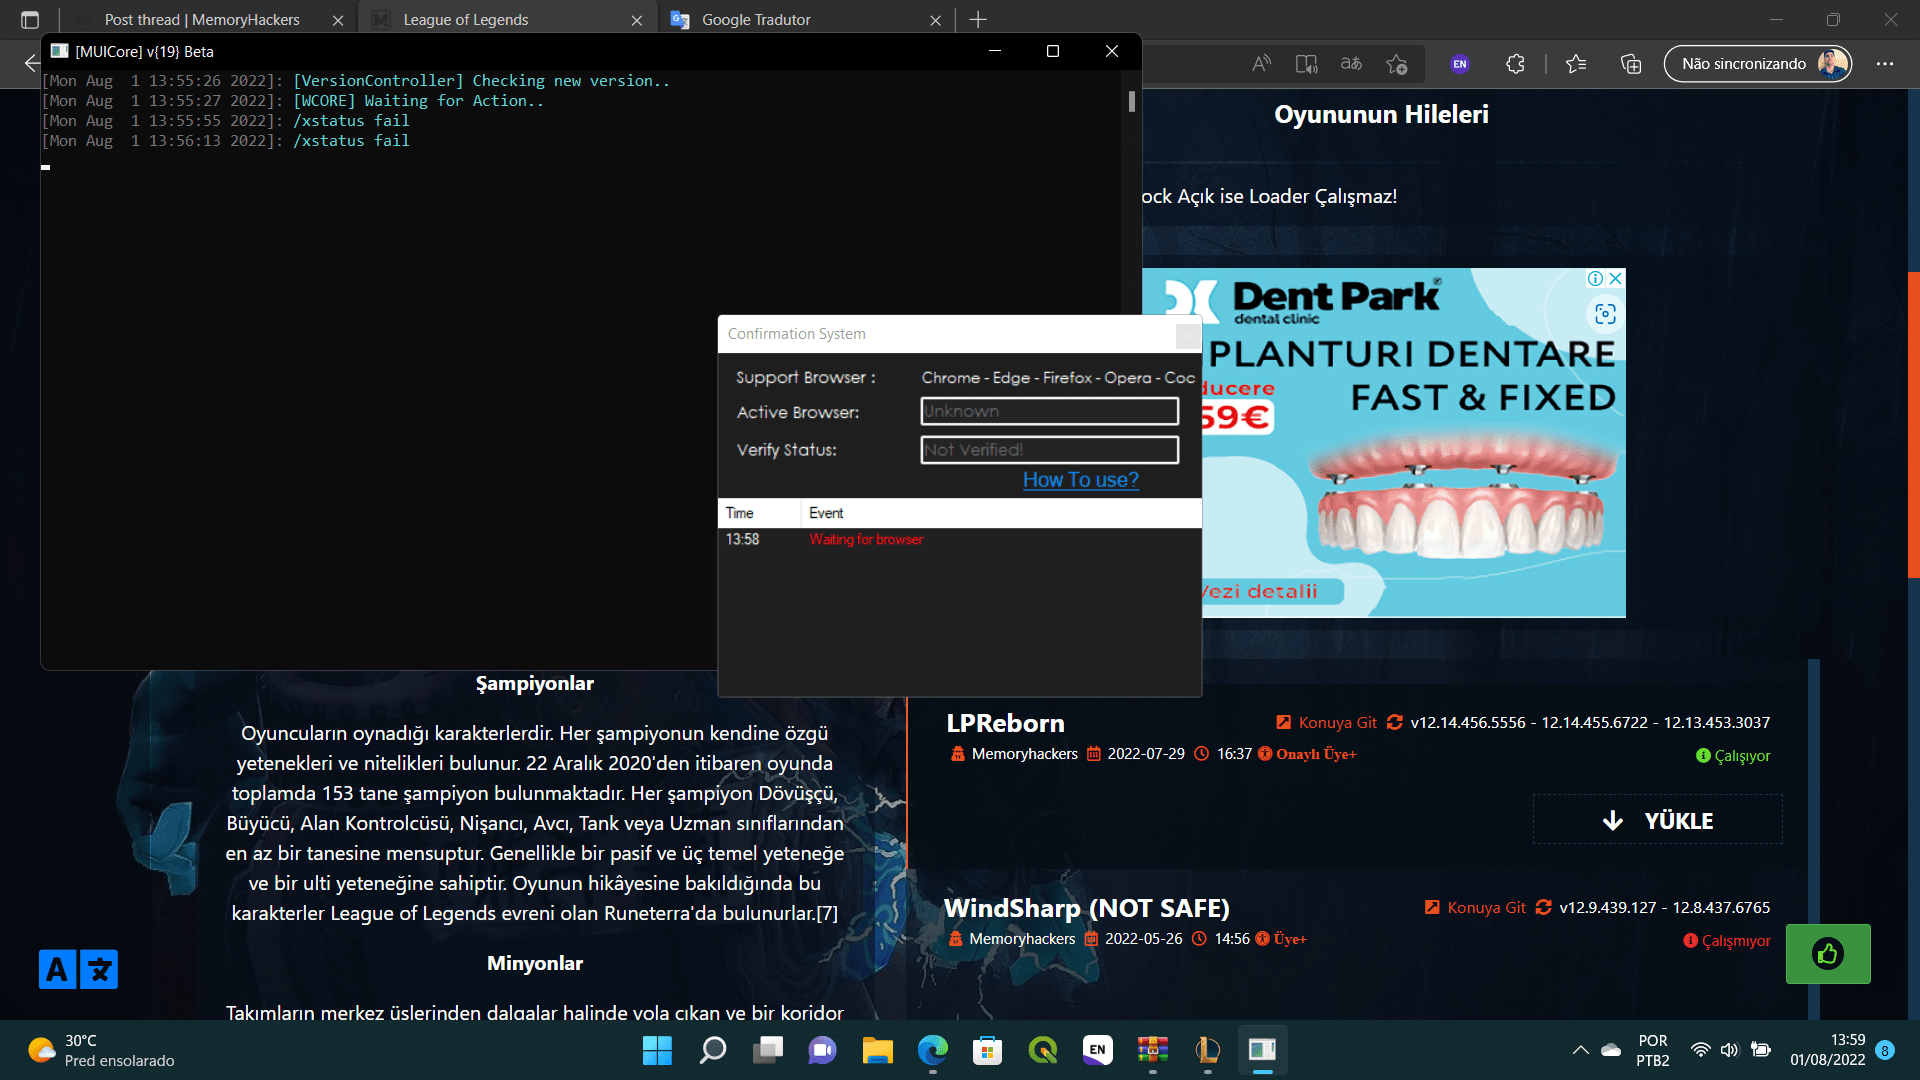Click the green thumbs-up button

(1827, 954)
